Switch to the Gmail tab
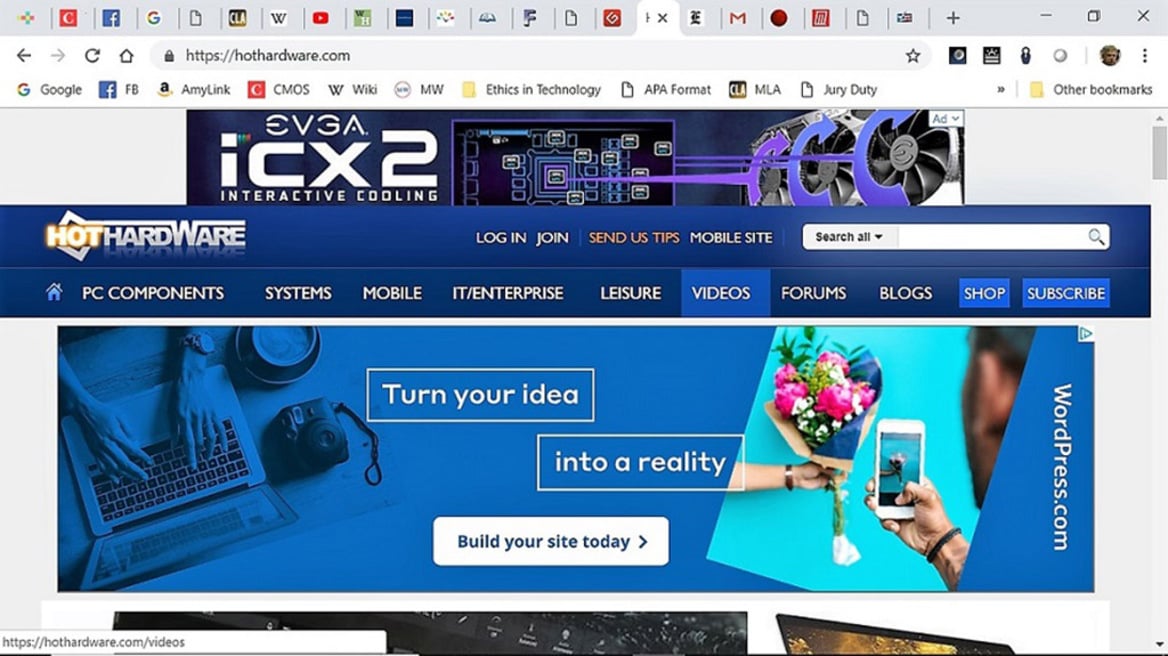This screenshot has height=656, width=1168. tap(737, 18)
